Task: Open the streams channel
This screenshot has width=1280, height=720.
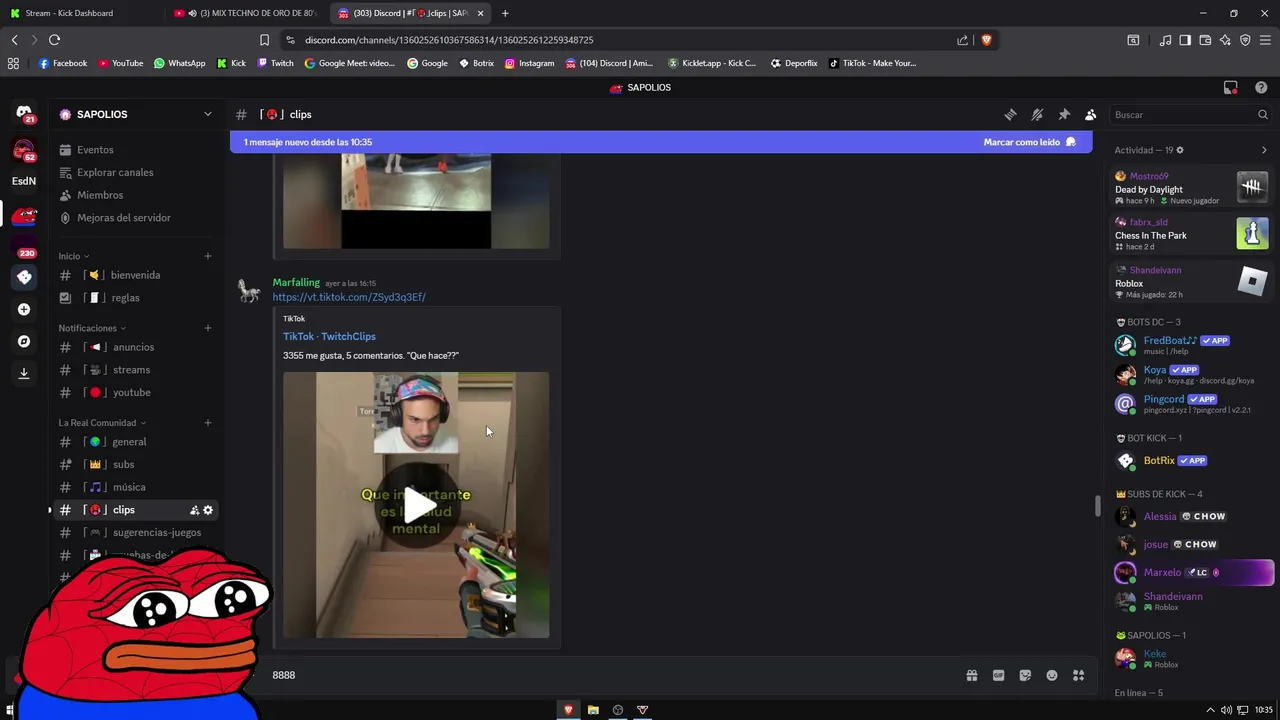Action: [x=135, y=370]
